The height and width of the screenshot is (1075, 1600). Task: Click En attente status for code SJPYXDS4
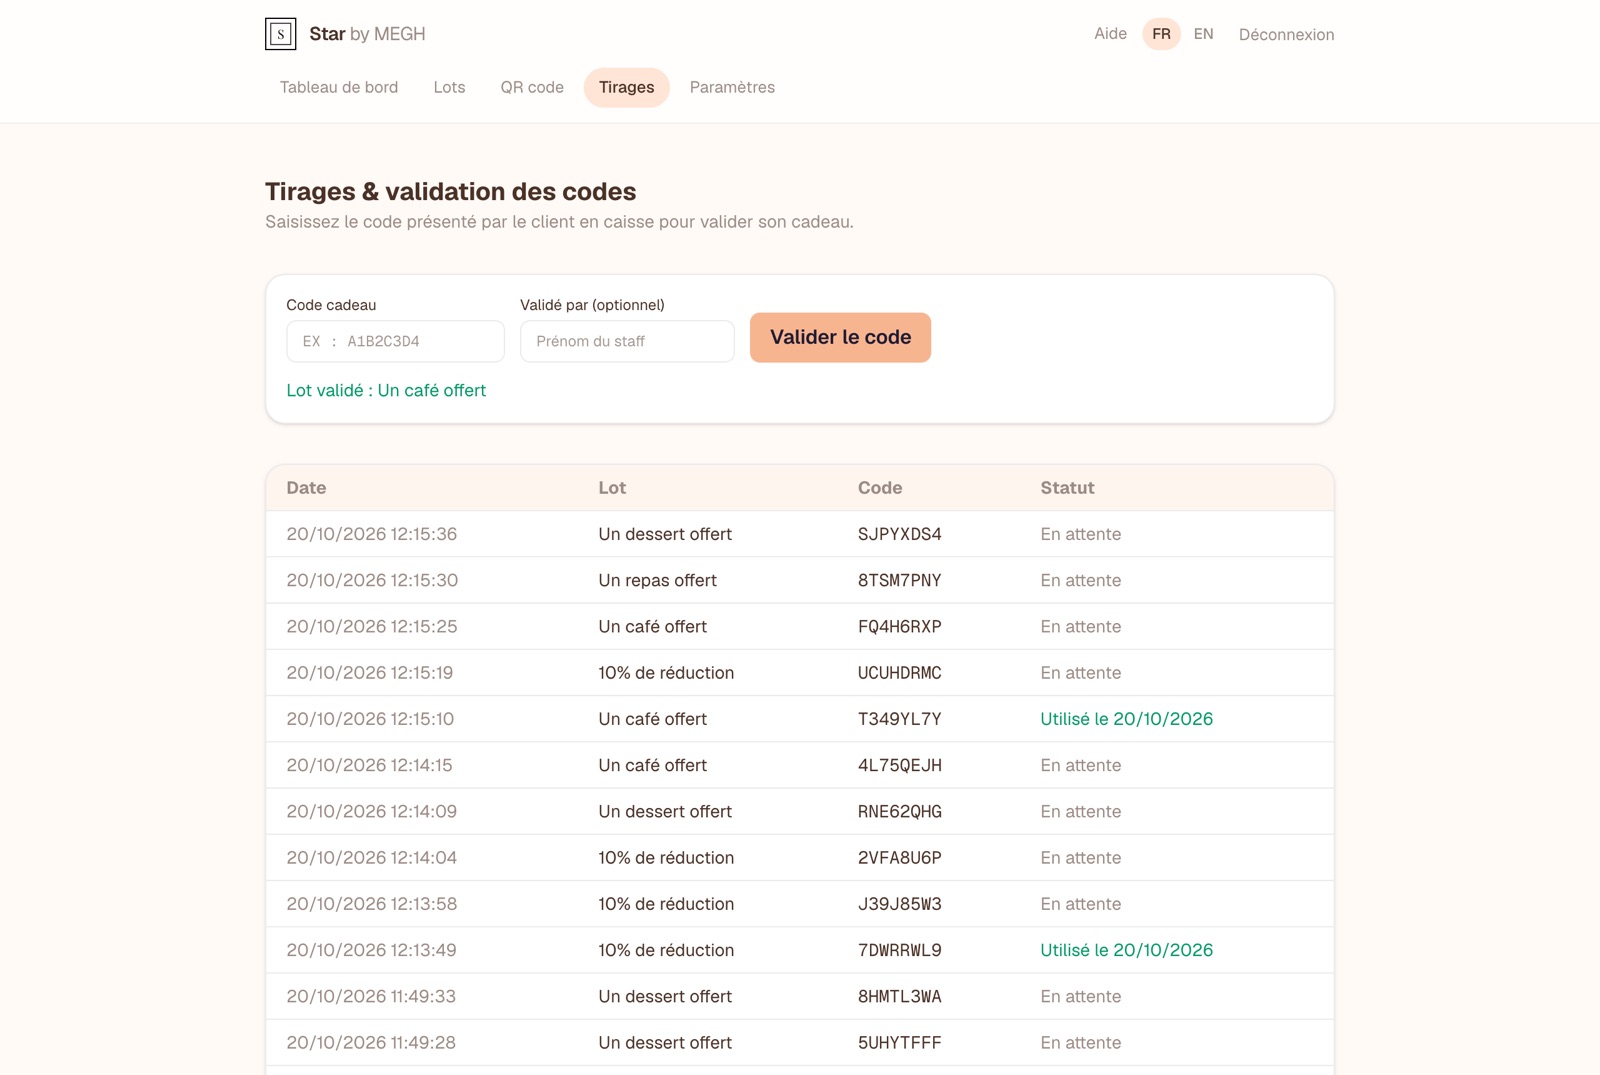coord(1081,534)
